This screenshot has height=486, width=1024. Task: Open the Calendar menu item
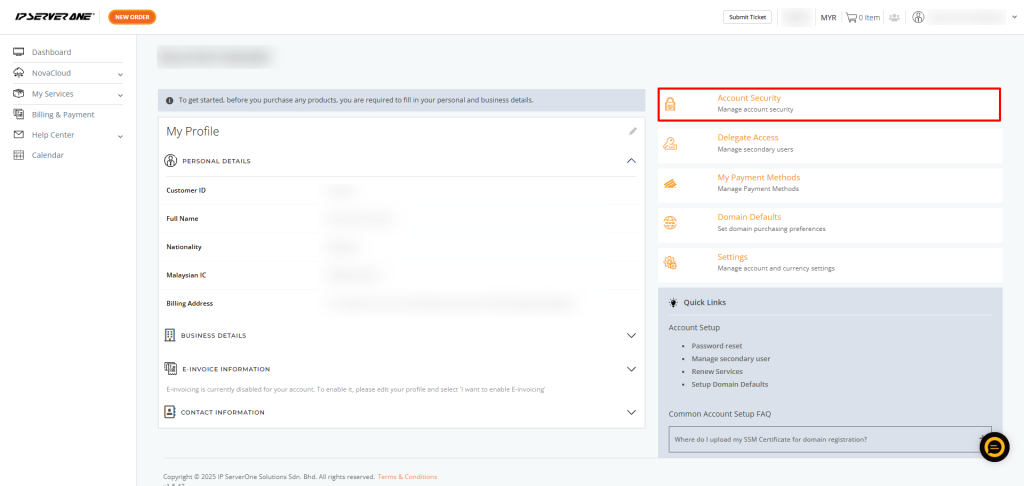click(48, 155)
